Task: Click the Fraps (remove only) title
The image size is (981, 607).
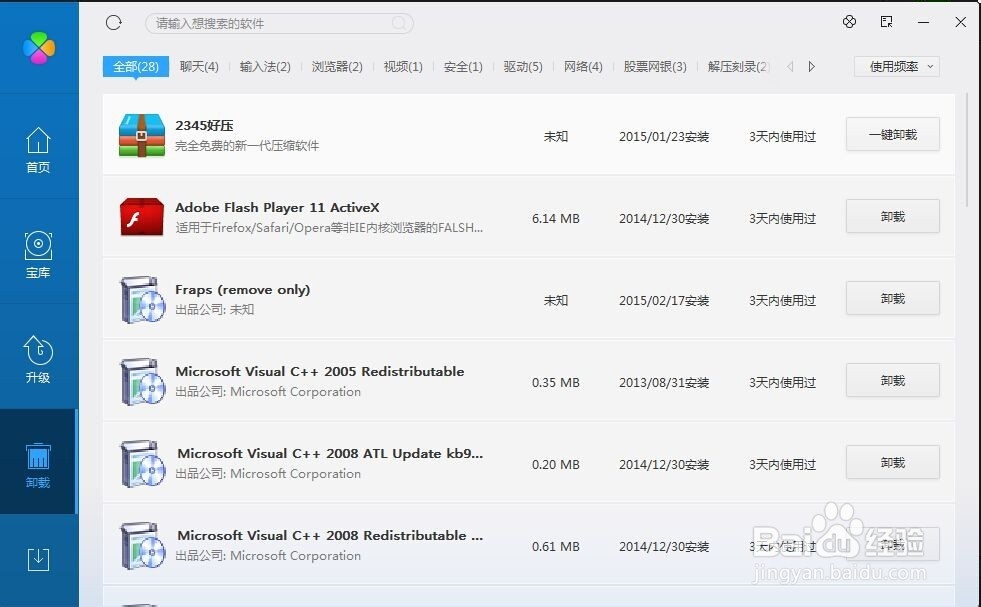Action: click(243, 290)
